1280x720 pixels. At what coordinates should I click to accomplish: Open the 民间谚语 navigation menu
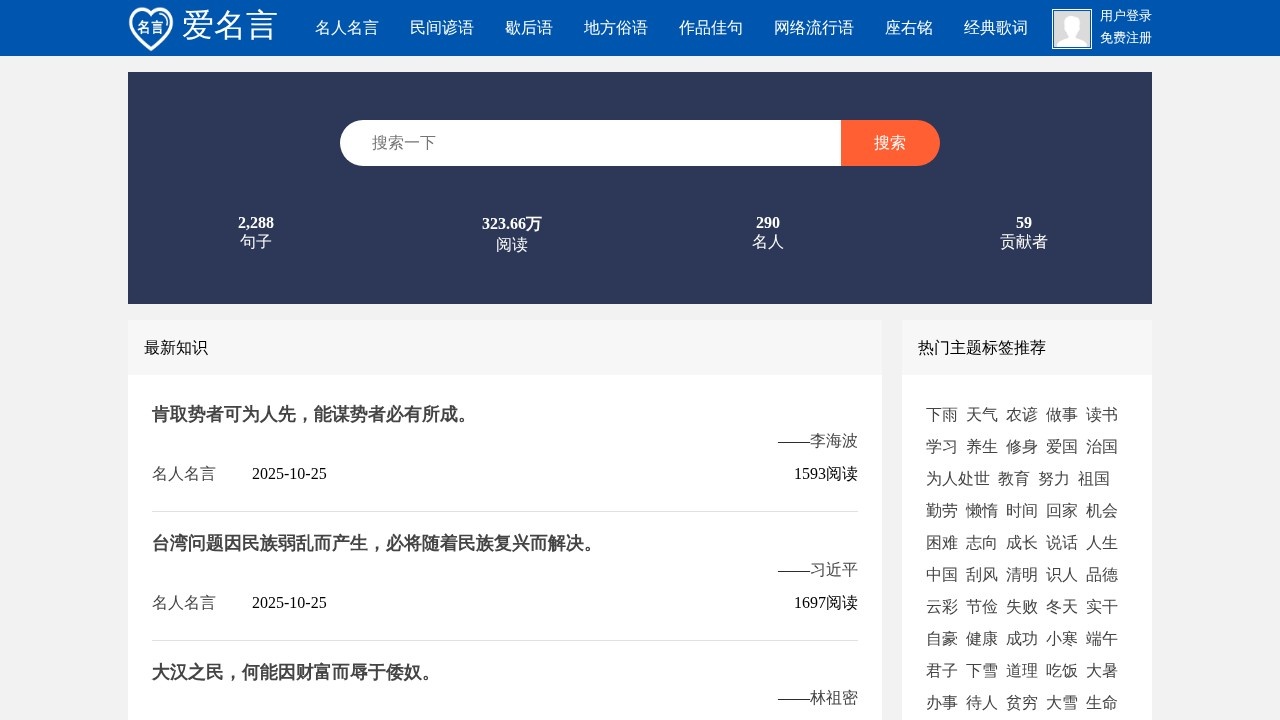441,28
